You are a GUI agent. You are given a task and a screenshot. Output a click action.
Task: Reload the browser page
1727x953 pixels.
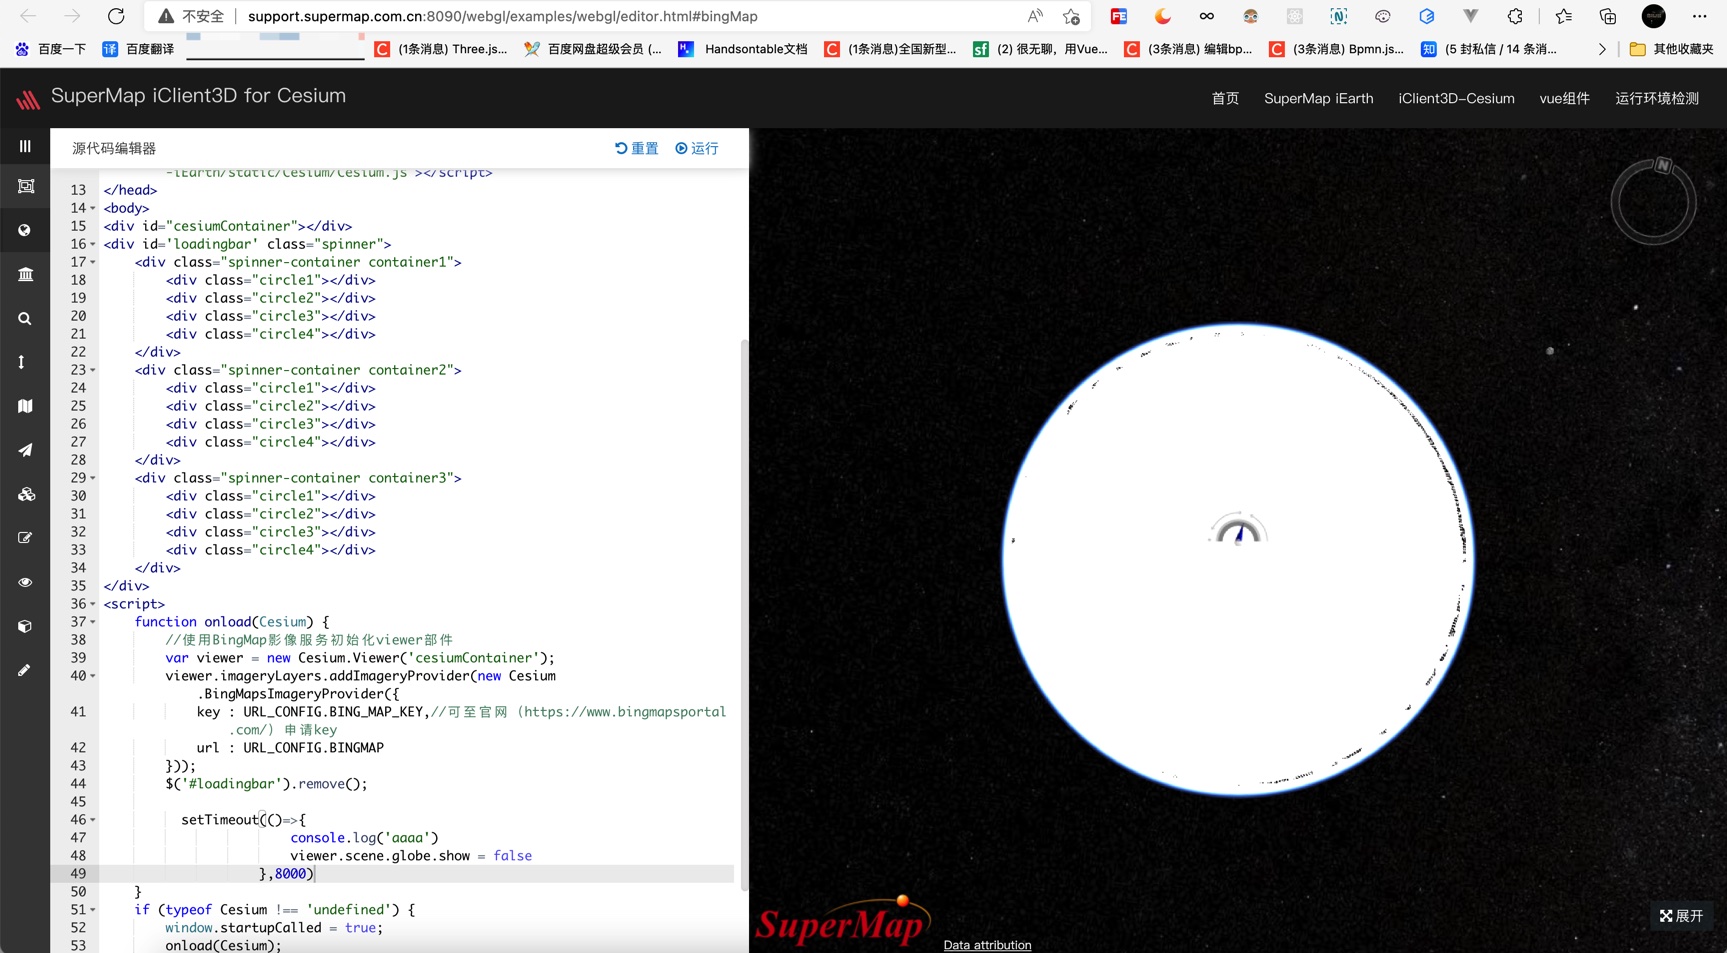[x=116, y=16]
